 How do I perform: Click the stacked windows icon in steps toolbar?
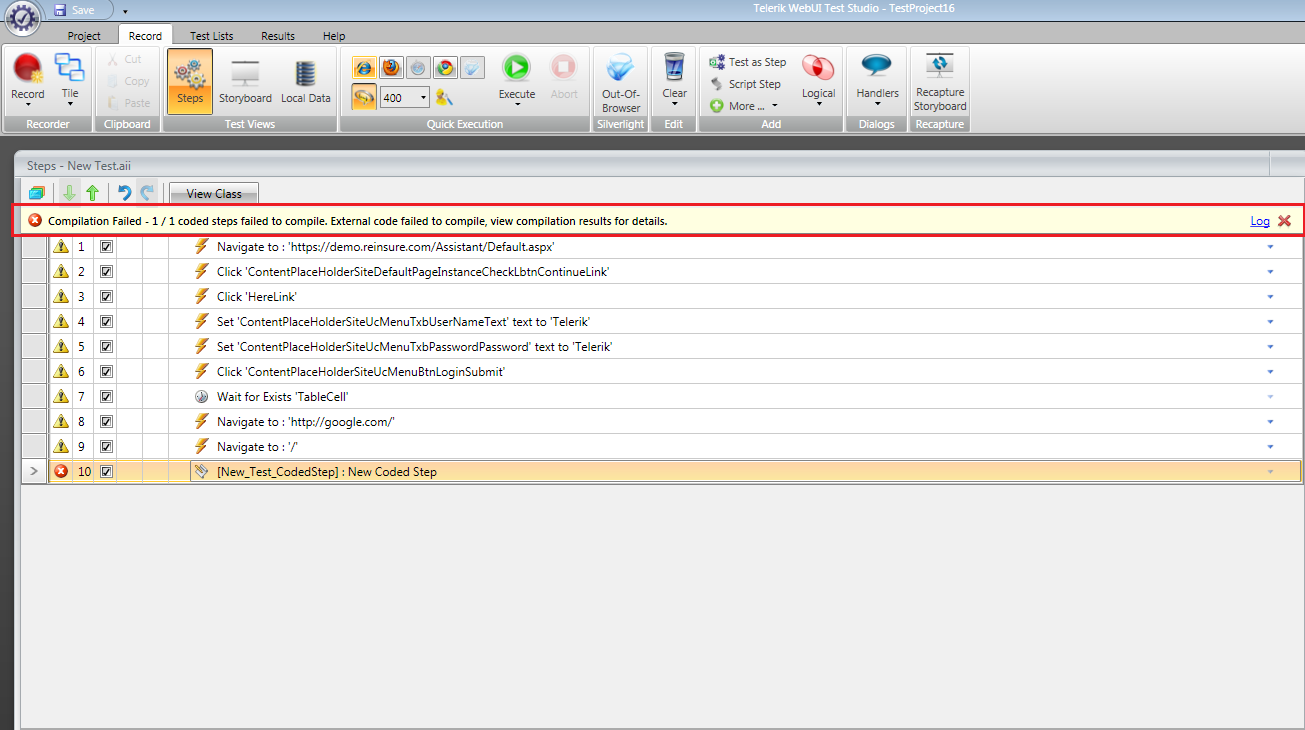37,193
